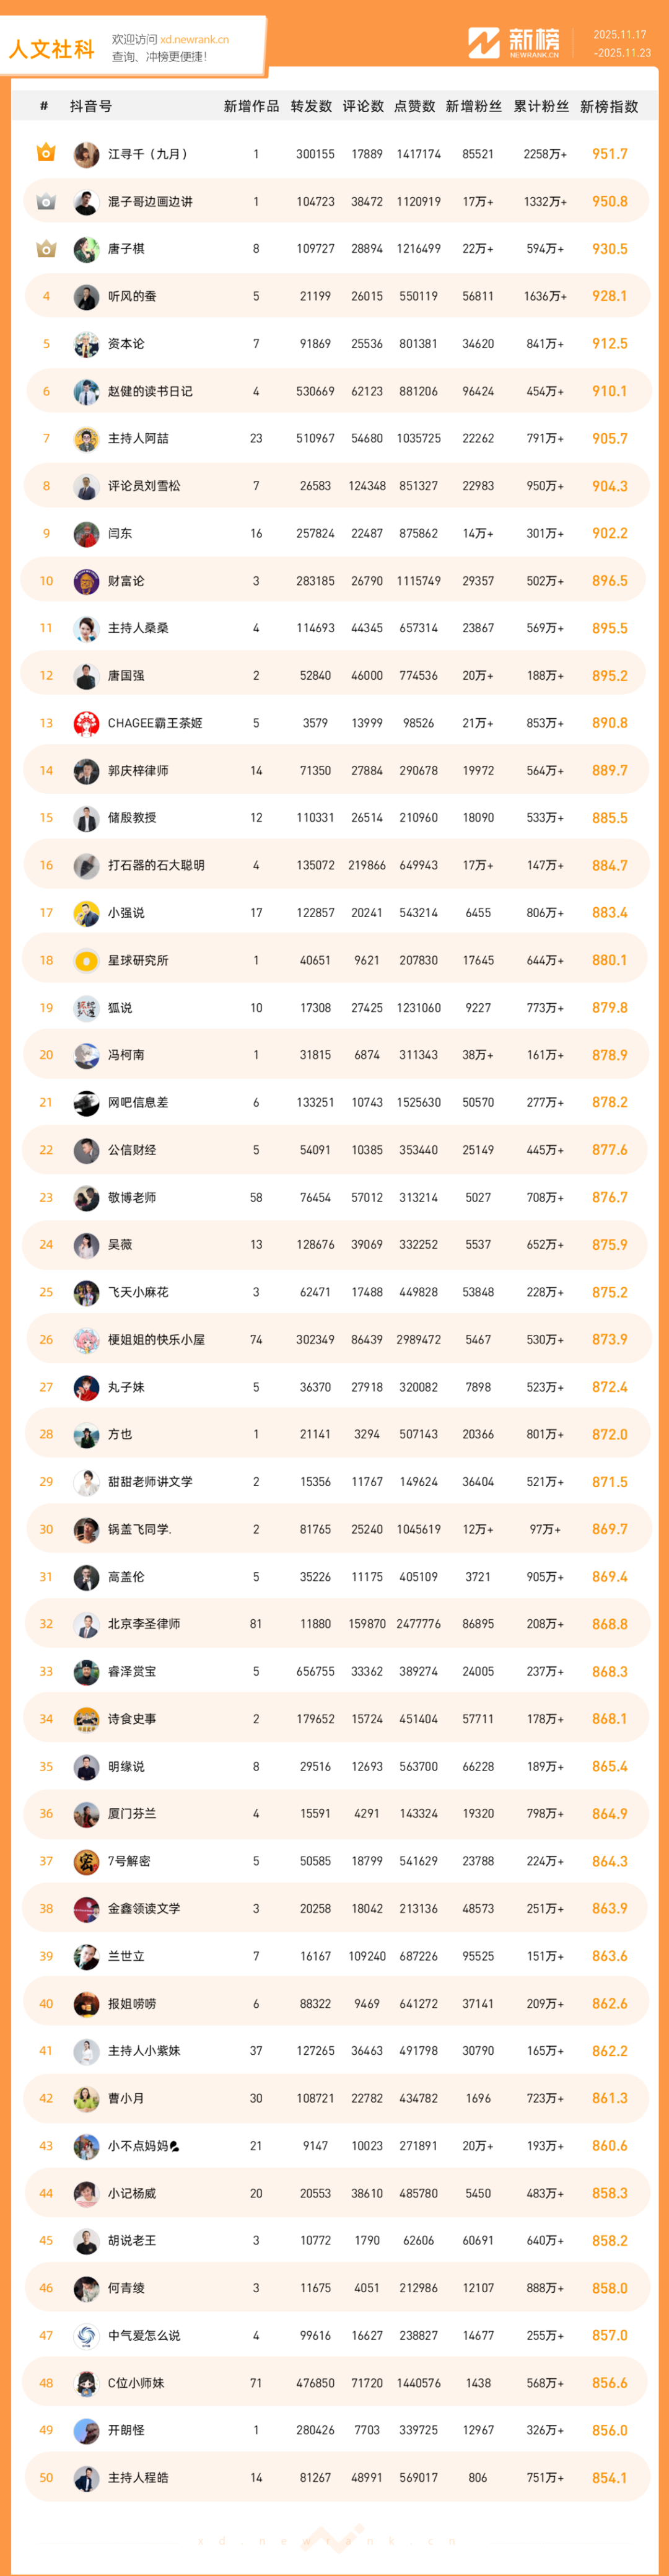Image resolution: width=669 pixels, height=2576 pixels.
Task: Click the 951.7 index score
Action: coord(609,154)
